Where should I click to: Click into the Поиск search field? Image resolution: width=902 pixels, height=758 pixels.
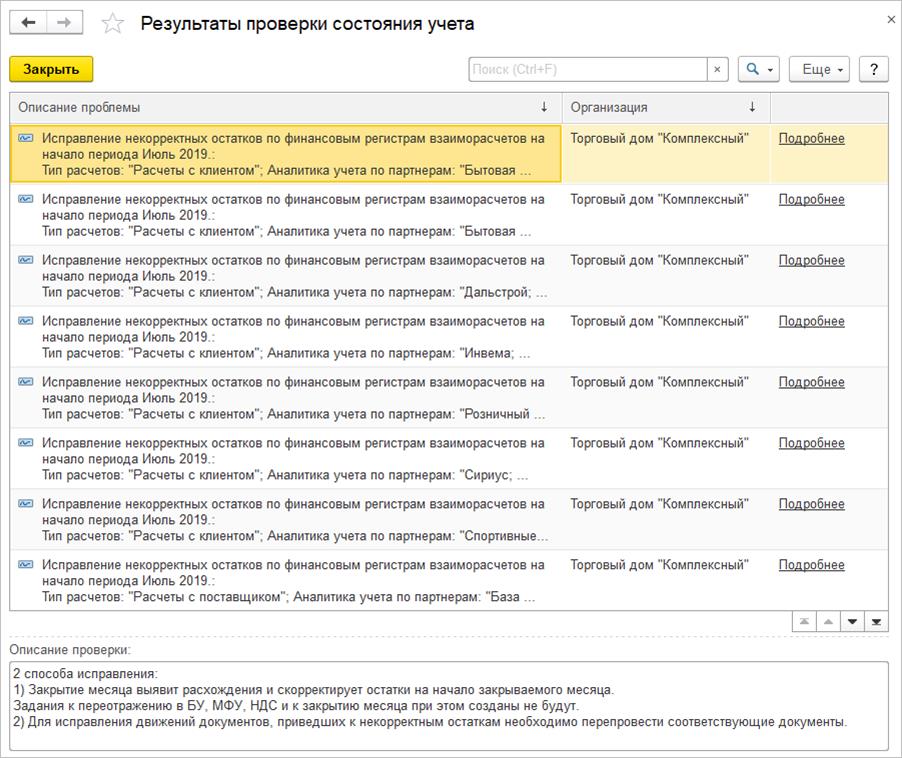(x=588, y=69)
